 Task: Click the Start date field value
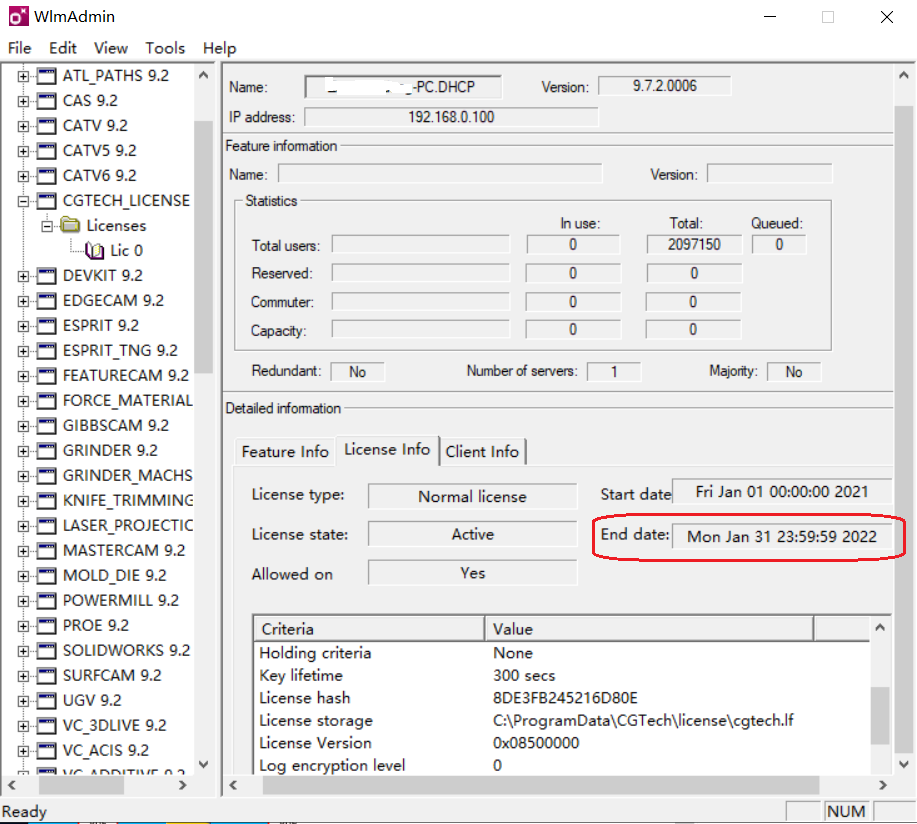(x=781, y=492)
